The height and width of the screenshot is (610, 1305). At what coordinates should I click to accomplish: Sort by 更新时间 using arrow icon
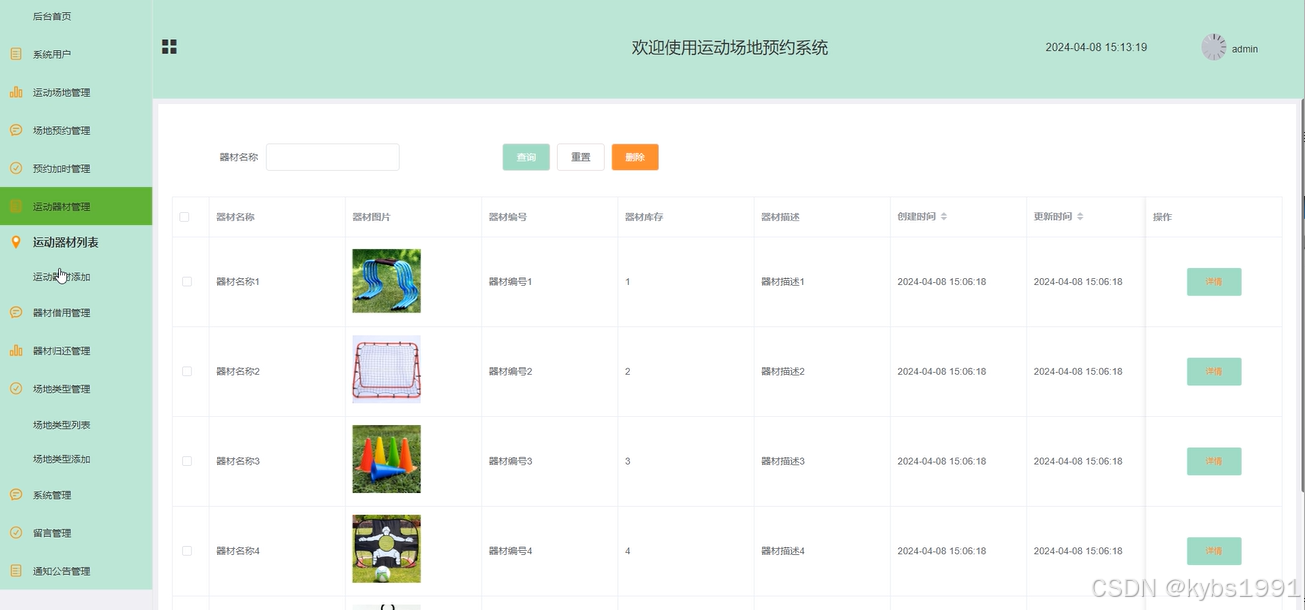pos(1080,217)
